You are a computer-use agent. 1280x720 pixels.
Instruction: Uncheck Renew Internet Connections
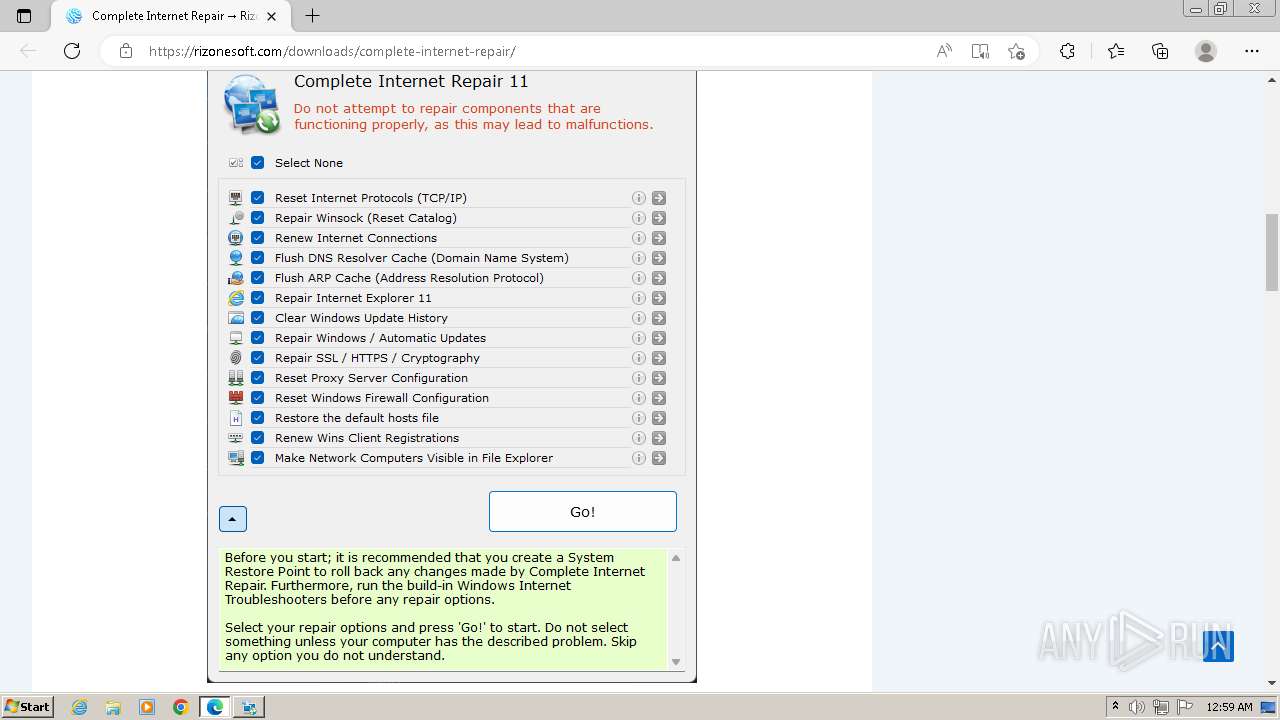(258, 238)
